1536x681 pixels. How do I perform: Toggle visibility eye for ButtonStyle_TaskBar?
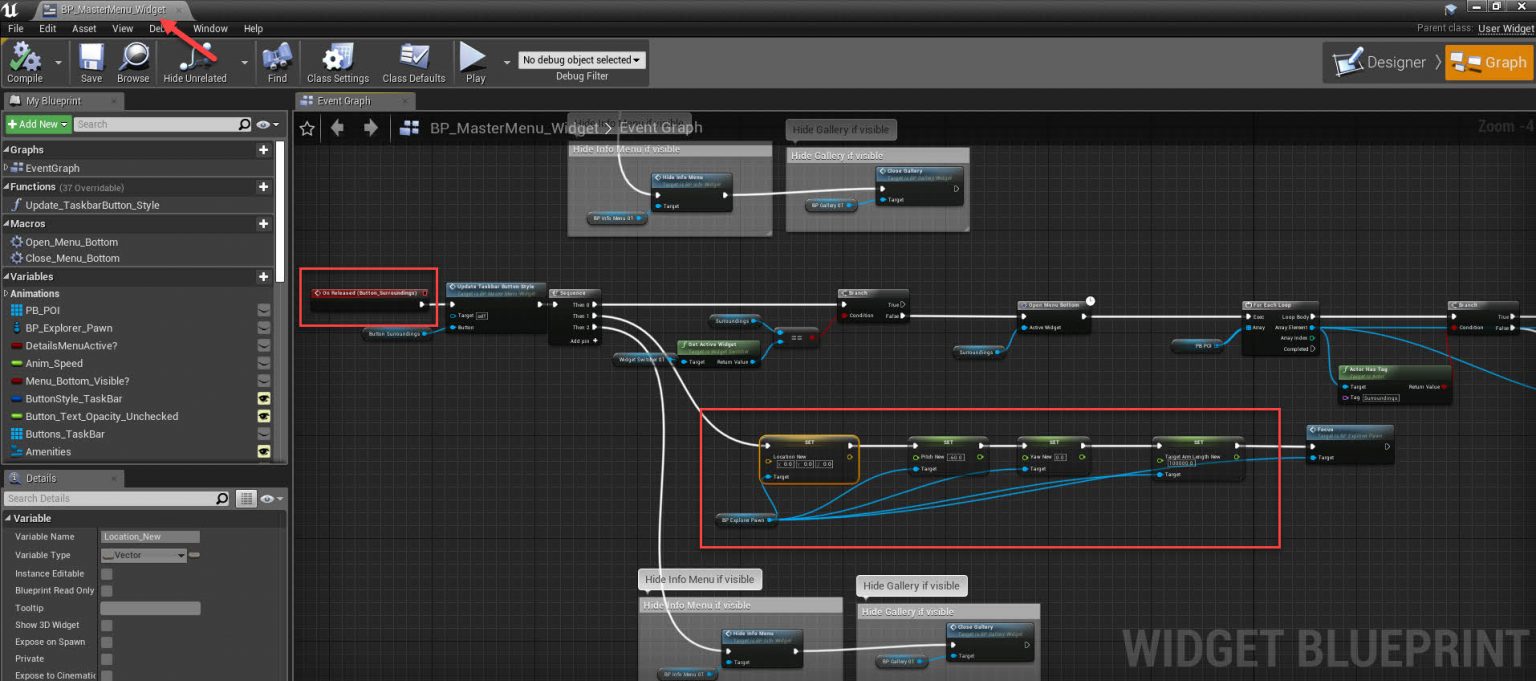(264, 399)
